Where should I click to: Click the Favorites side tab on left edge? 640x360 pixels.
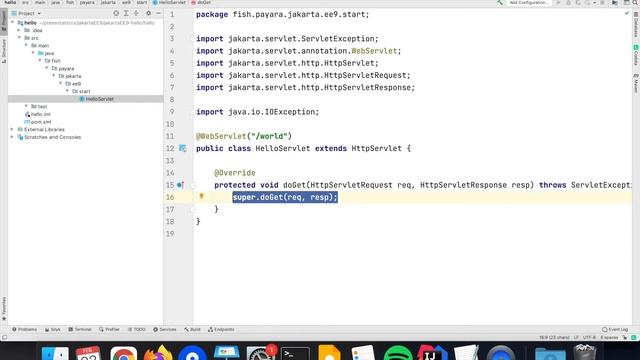click(4, 309)
